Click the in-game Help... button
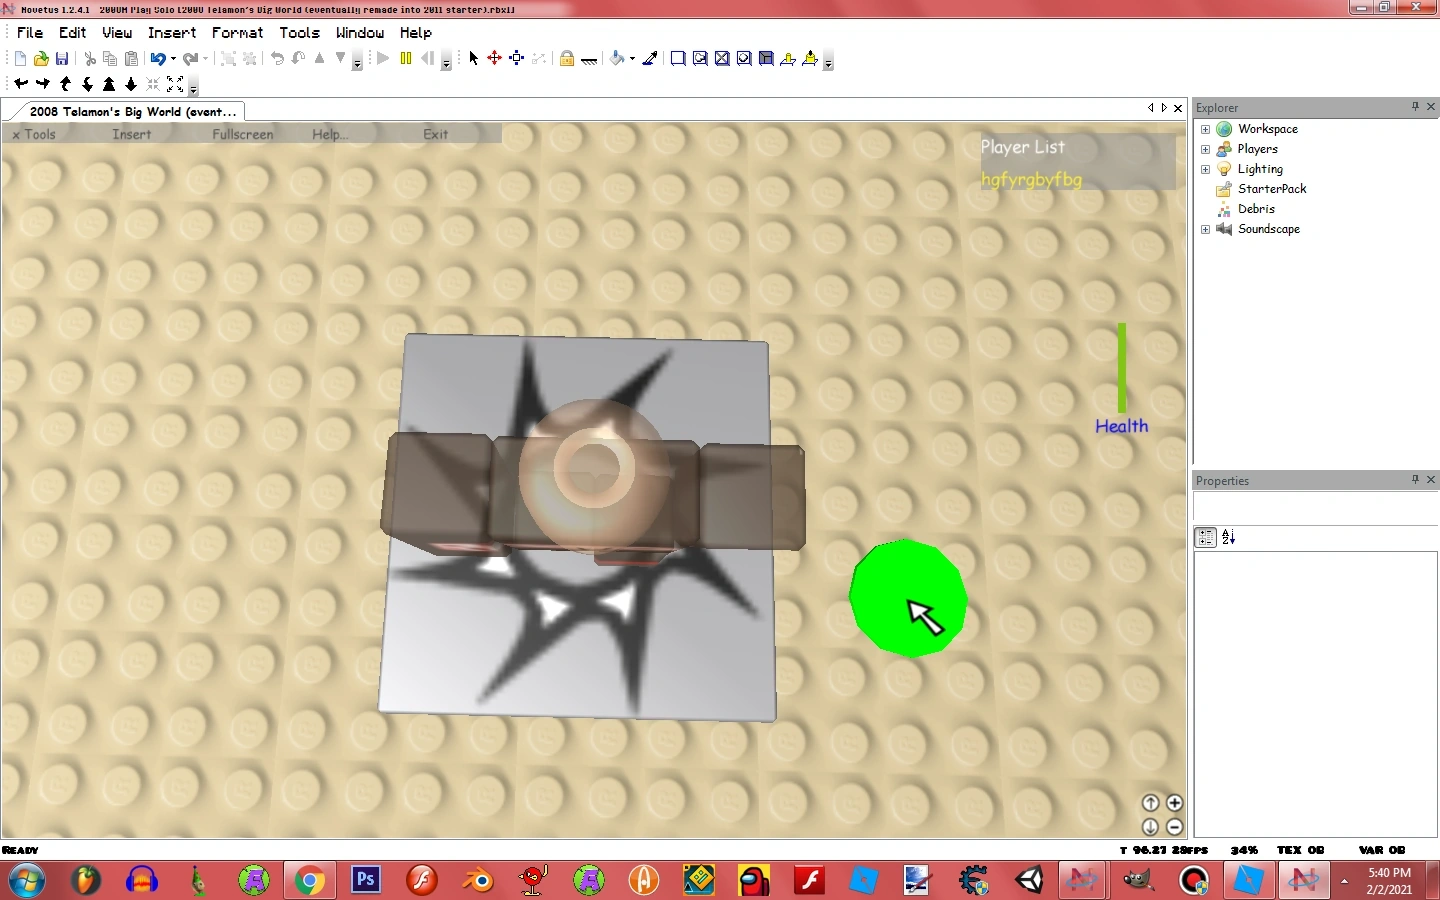 [330, 134]
